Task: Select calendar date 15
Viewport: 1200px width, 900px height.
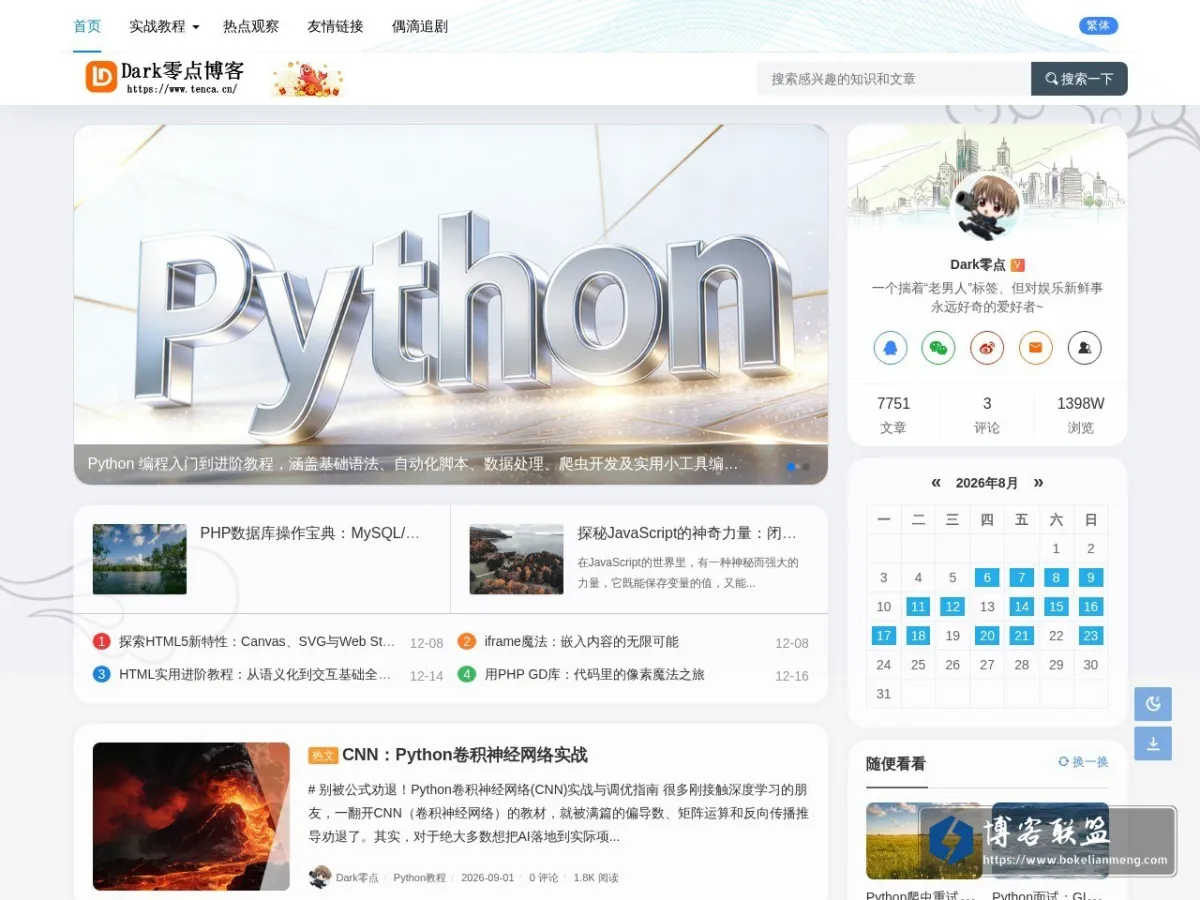Action: click(1056, 606)
